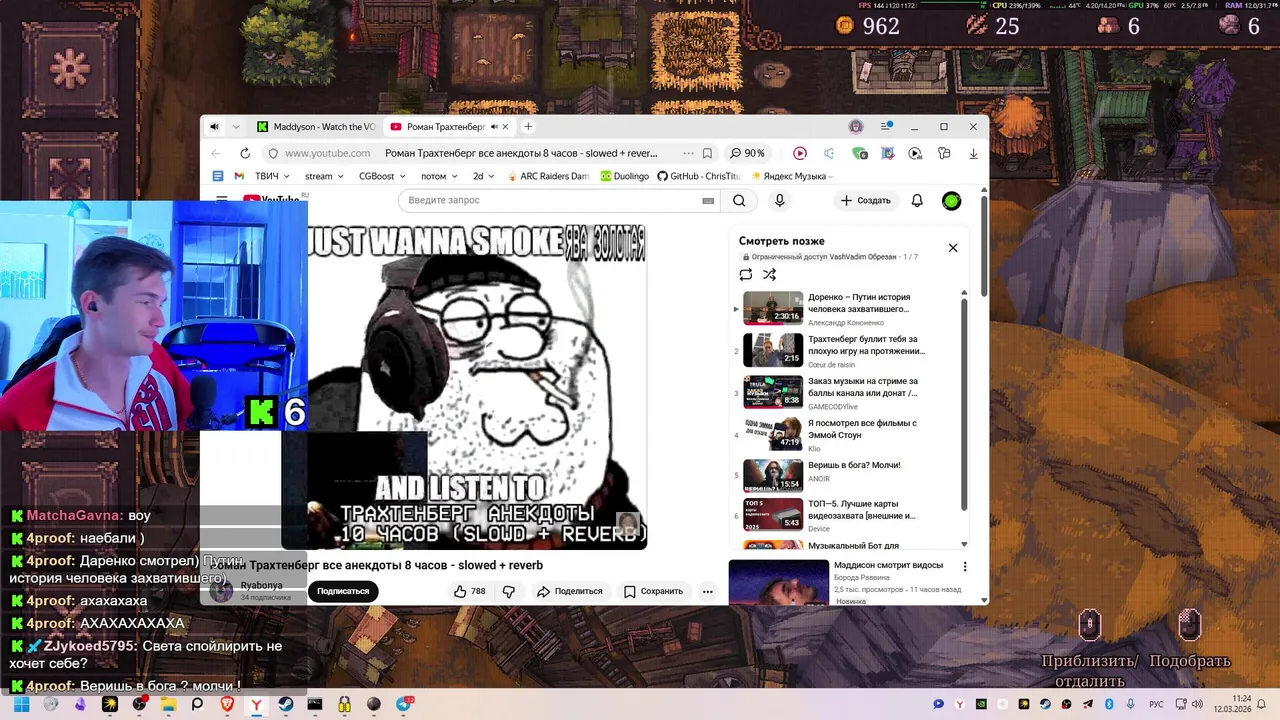Dislike the Трахтенберг video

click(509, 591)
